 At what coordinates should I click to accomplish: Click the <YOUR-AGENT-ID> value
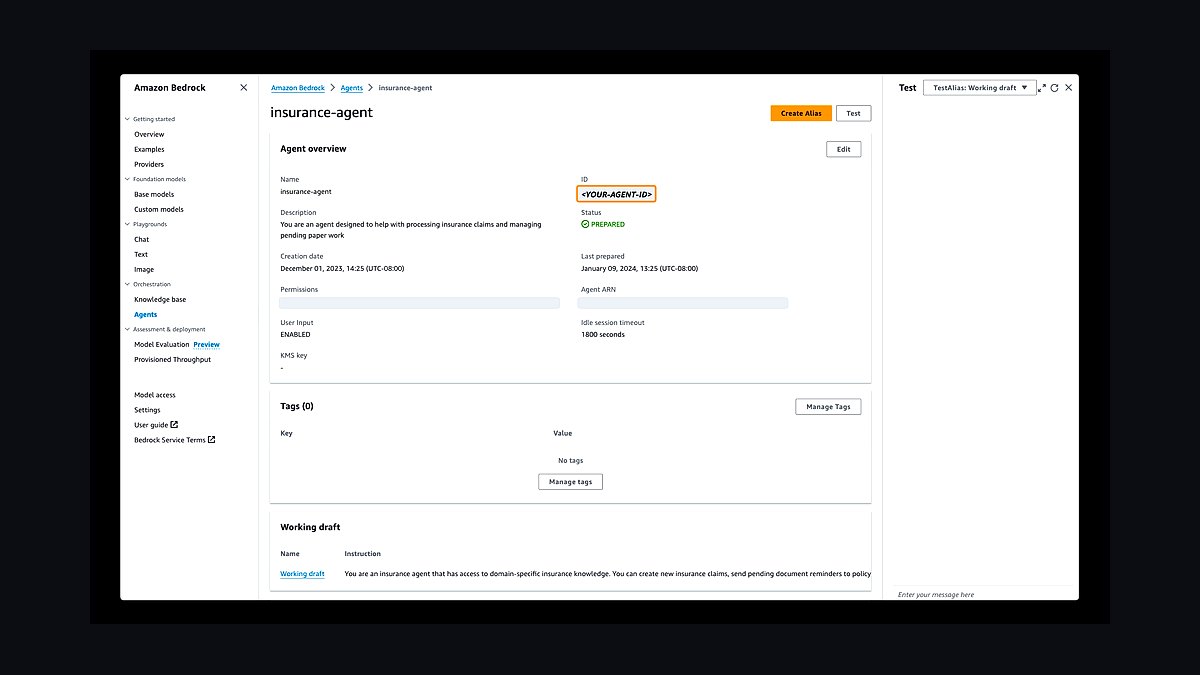(x=616, y=194)
